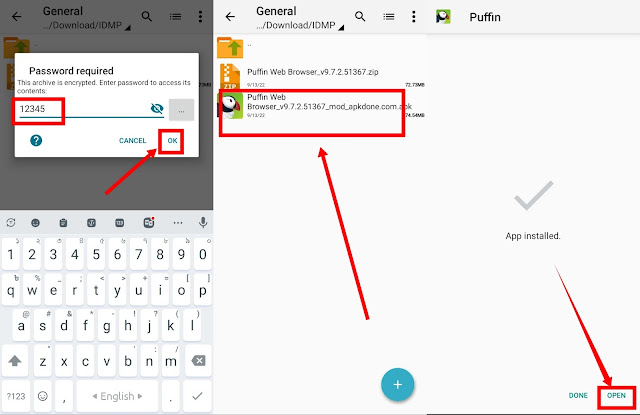640x415 pixels.
Task: Open search in the middle file manager panel
Action: 360,17
